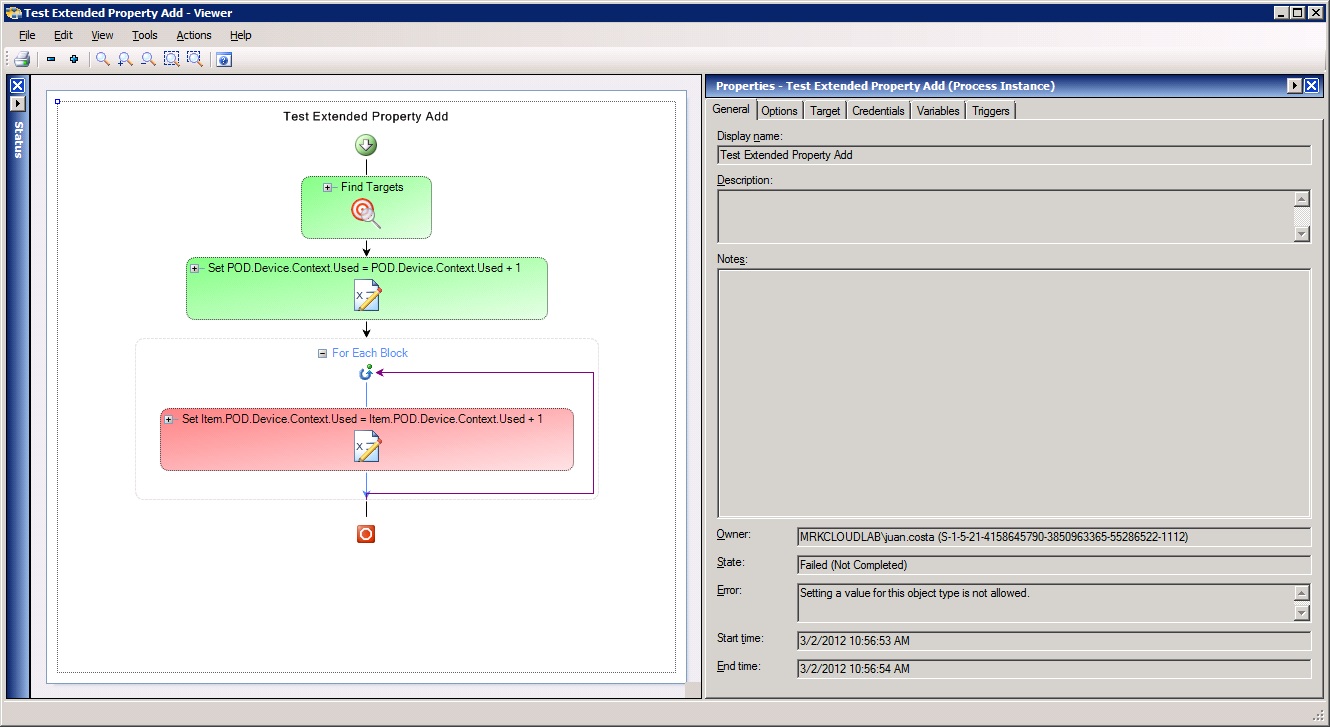Expand the Find Targets activity
Image resolution: width=1330 pixels, height=727 pixels.
(x=328, y=187)
